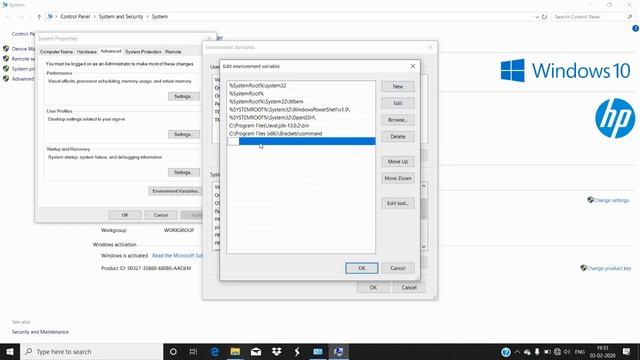The height and width of the screenshot is (360, 640).
Task: Click Change settings link in System window
Action: (611, 200)
